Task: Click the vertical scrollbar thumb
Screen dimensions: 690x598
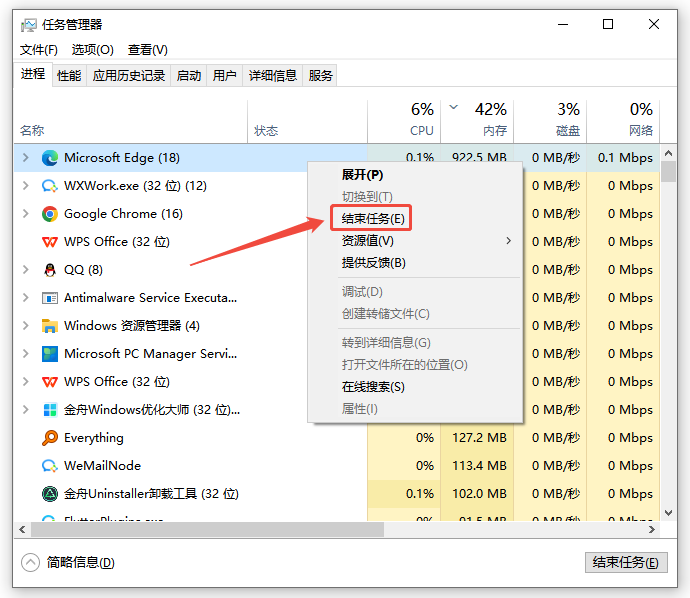Action: click(668, 172)
